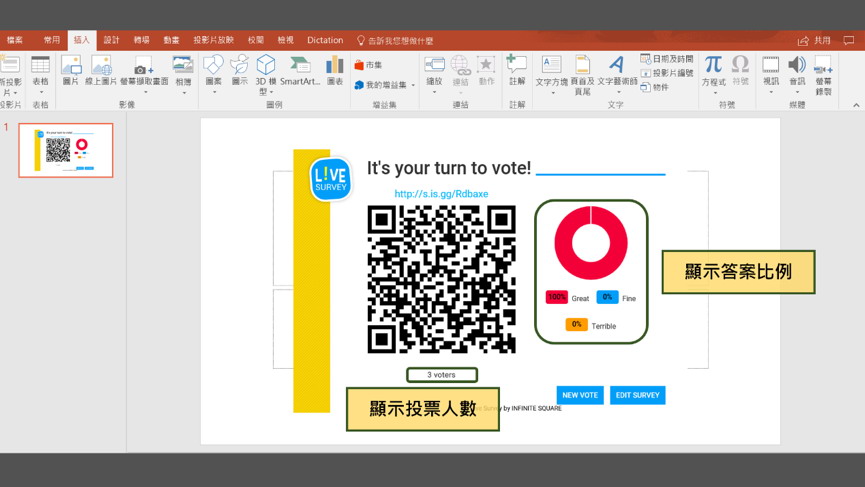
Task: Select the red 100% Great legend swatch
Action: pyautogui.click(x=557, y=297)
